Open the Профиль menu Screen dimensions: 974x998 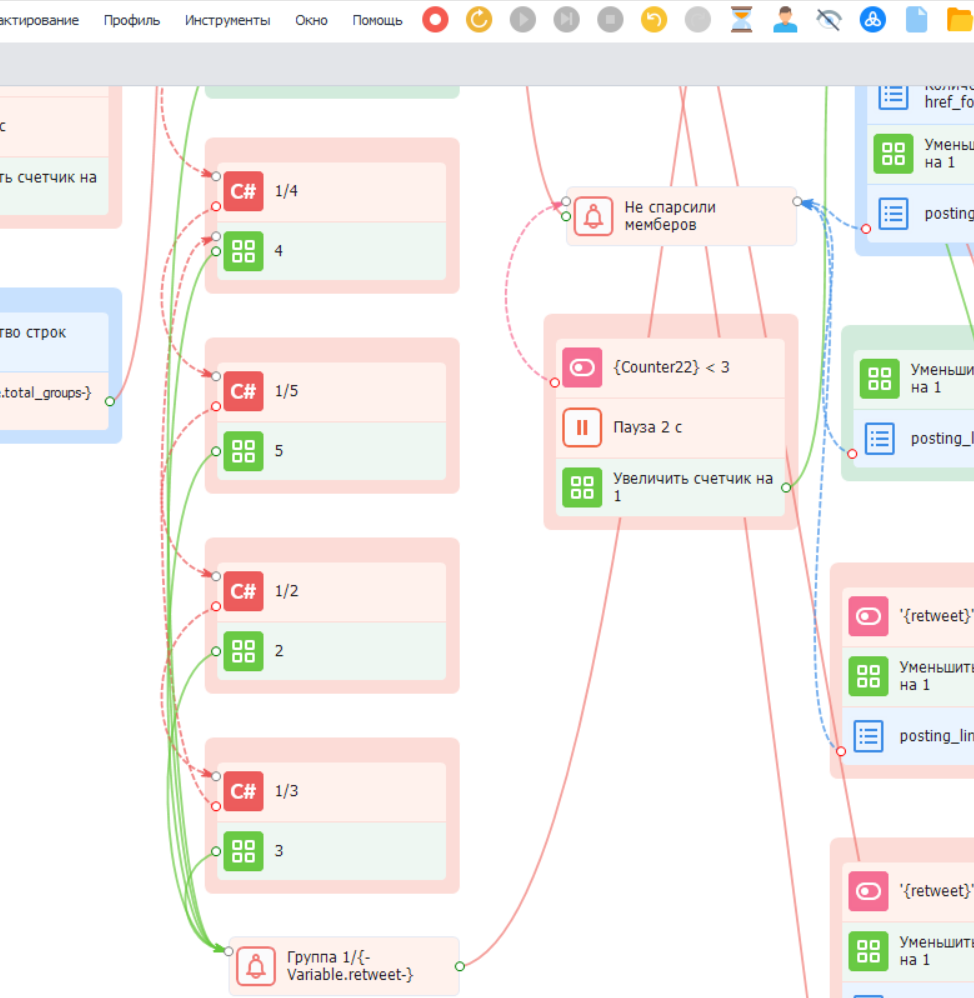click(x=131, y=20)
